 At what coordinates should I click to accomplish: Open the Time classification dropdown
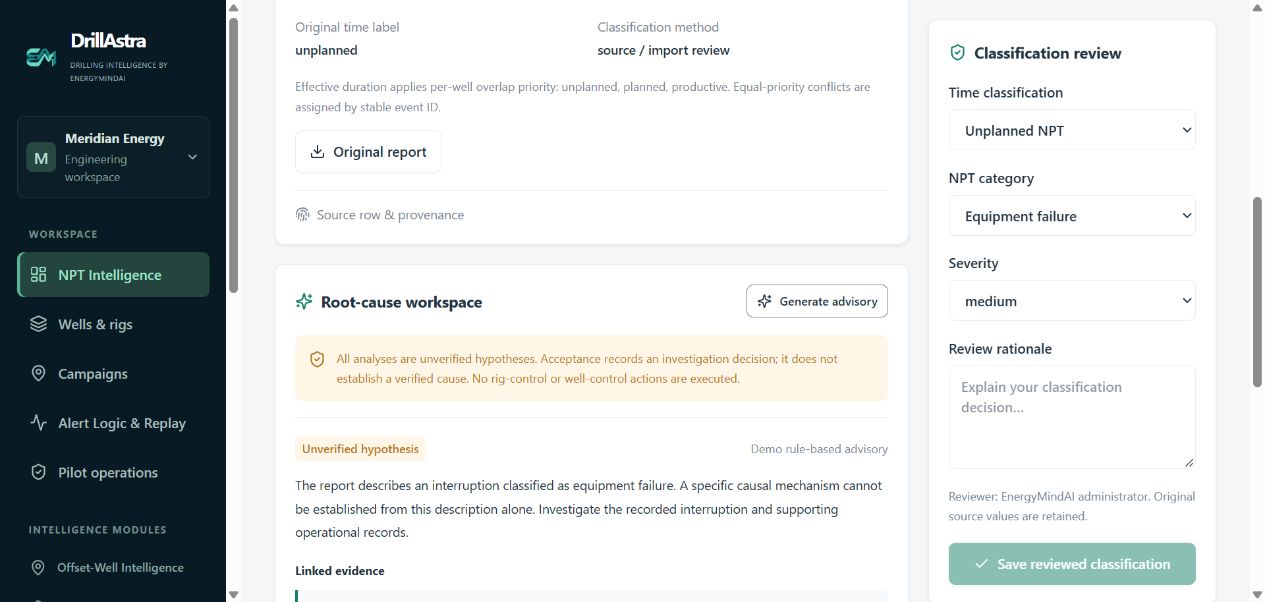[1072, 130]
